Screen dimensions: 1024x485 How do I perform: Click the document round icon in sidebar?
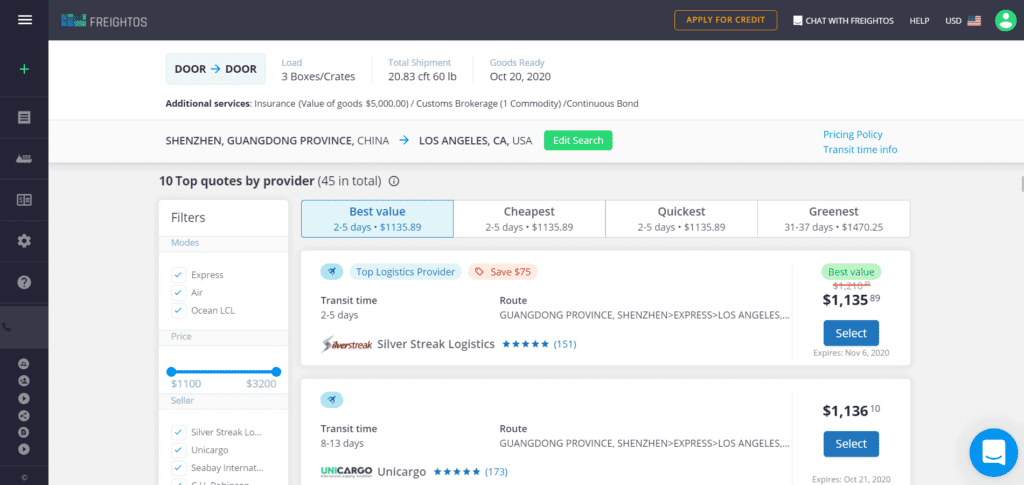click(x=24, y=431)
